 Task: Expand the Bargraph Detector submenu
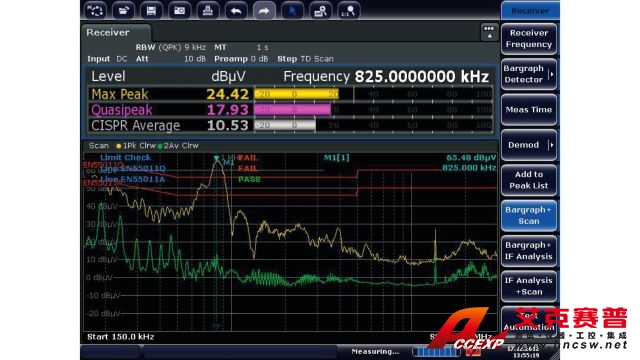coord(551,74)
